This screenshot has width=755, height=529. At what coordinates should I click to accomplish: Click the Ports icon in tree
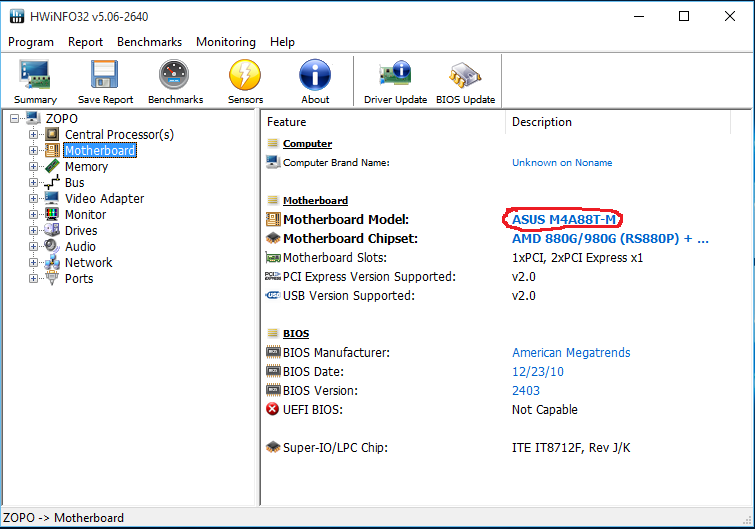[52, 278]
